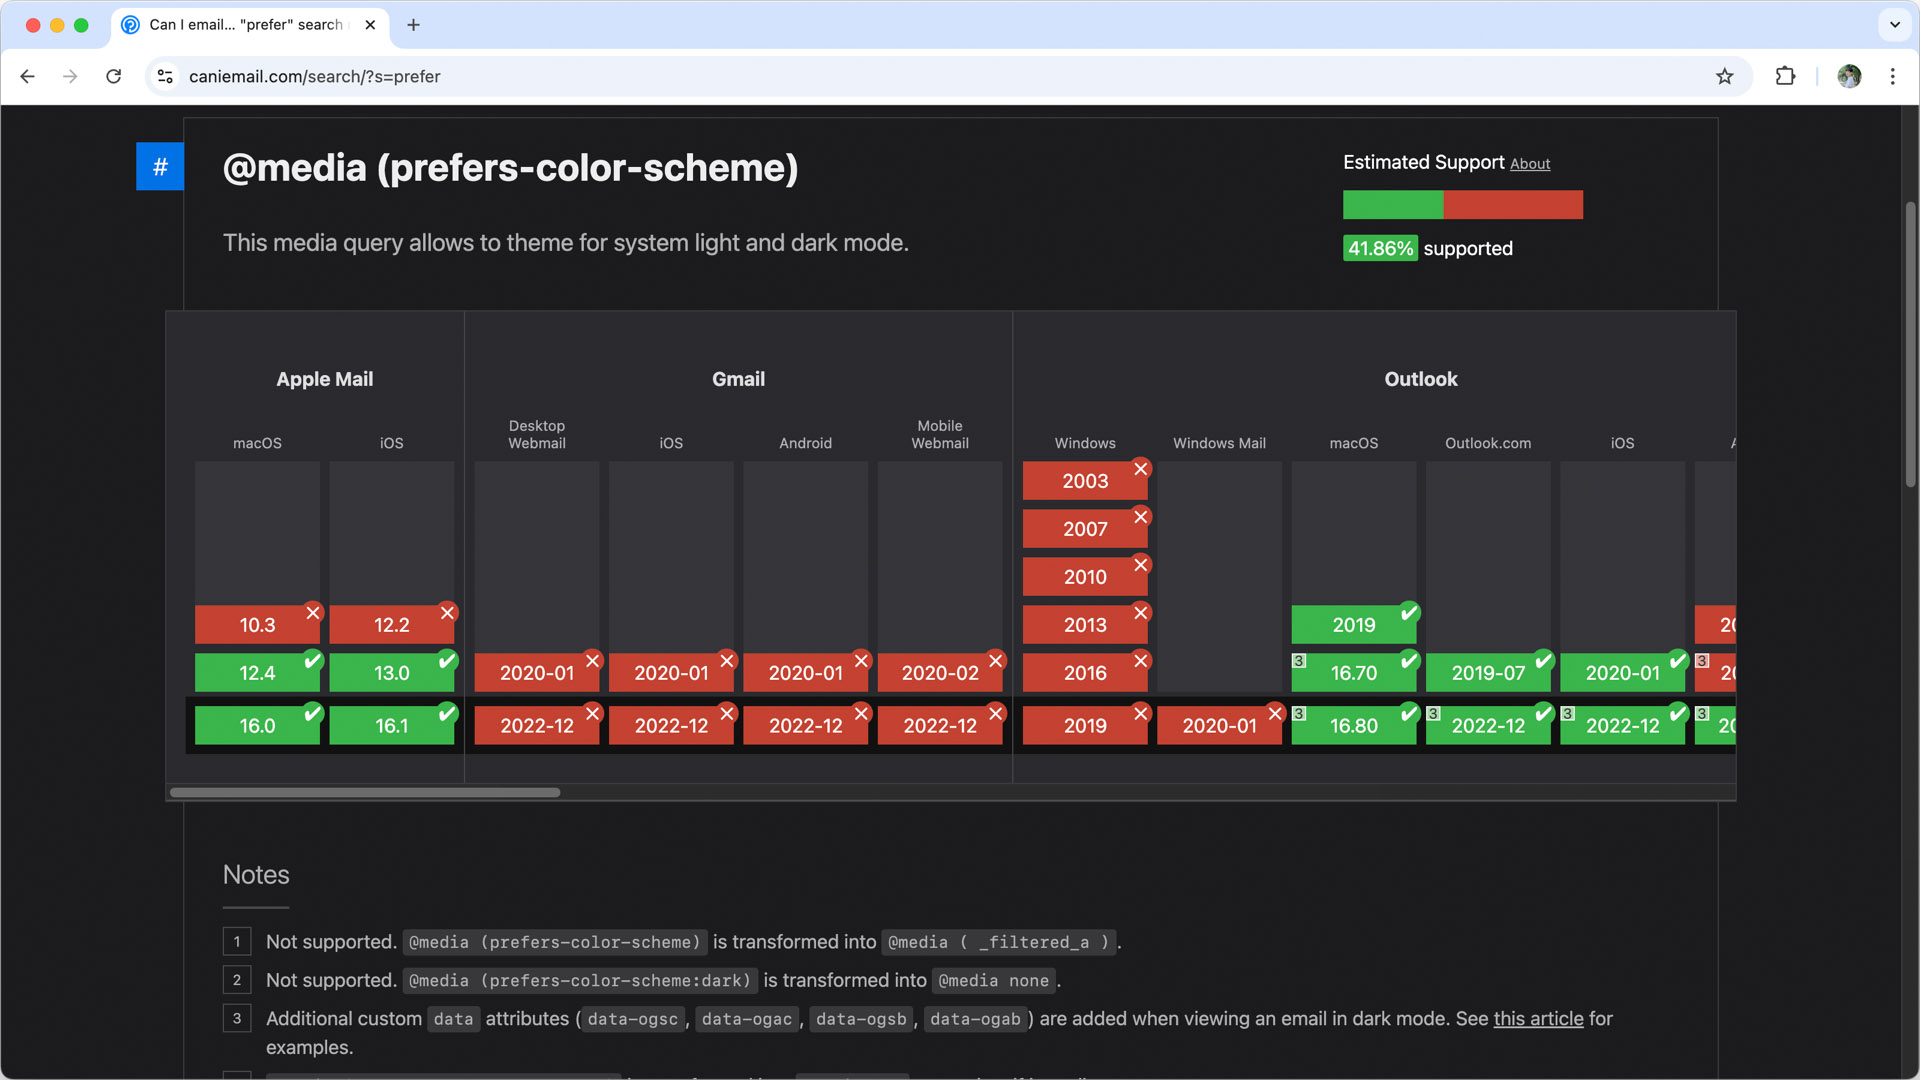
Task: Select the Outlook Windows 2003 unsupported cell
Action: [x=1084, y=481]
